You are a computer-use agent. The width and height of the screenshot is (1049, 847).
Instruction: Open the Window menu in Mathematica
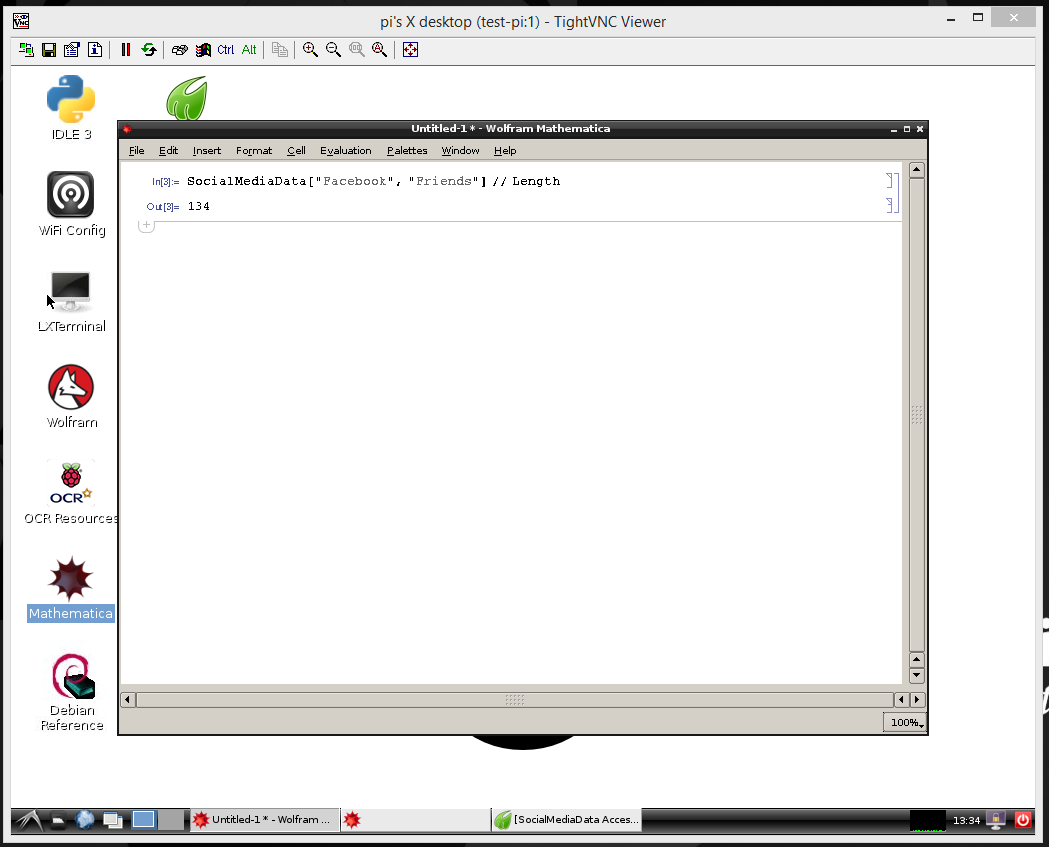[460, 151]
